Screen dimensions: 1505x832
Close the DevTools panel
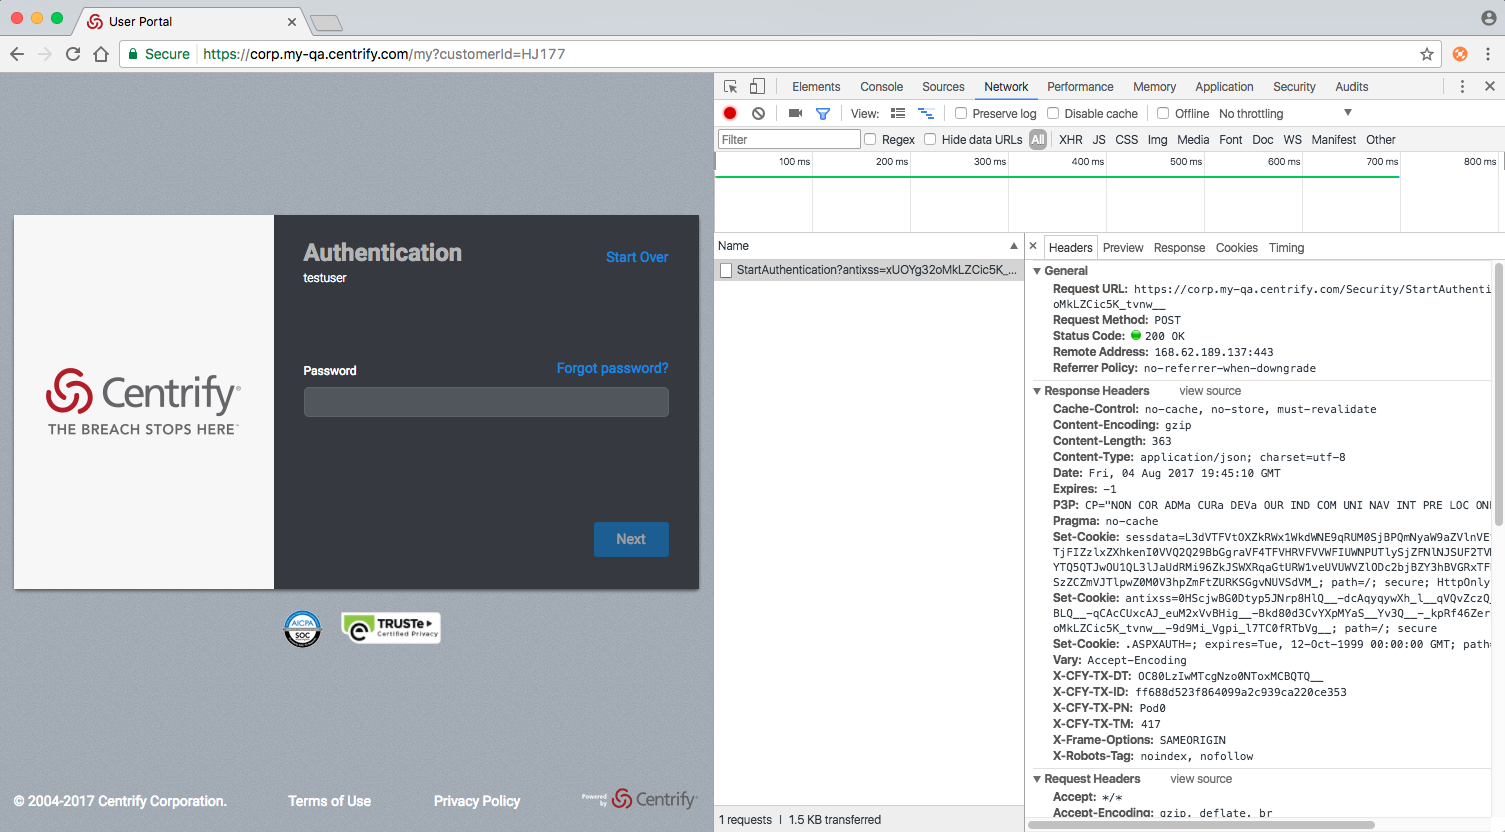point(1490,87)
